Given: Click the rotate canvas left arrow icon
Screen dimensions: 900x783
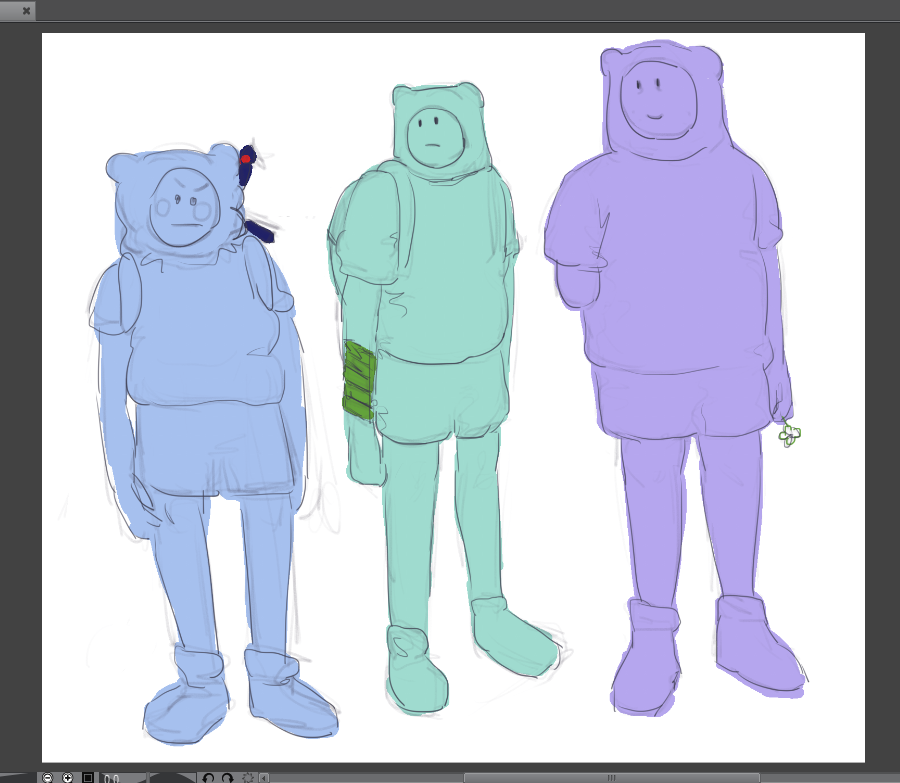Looking at the screenshot, I should (x=208, y=778).
